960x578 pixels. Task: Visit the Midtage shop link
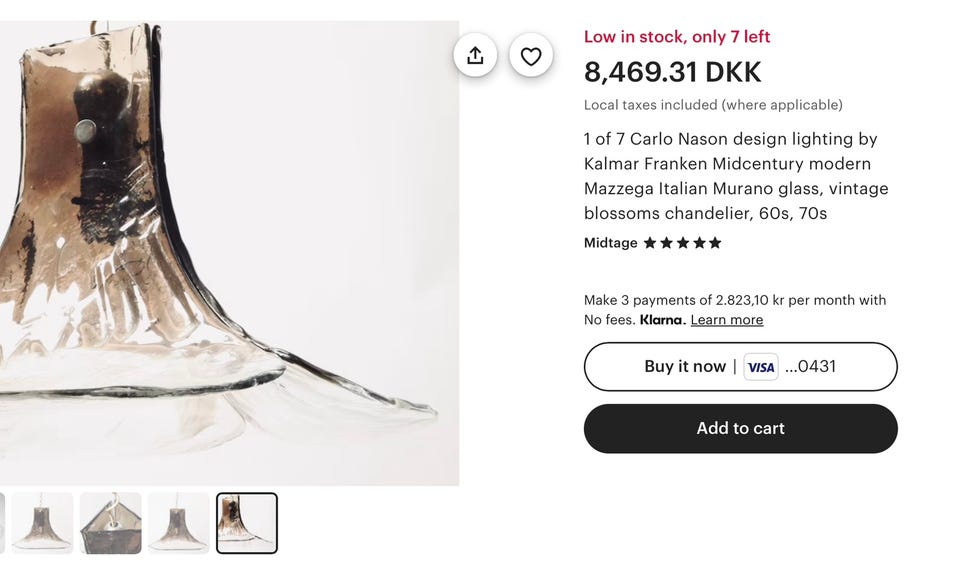(610, 243)
